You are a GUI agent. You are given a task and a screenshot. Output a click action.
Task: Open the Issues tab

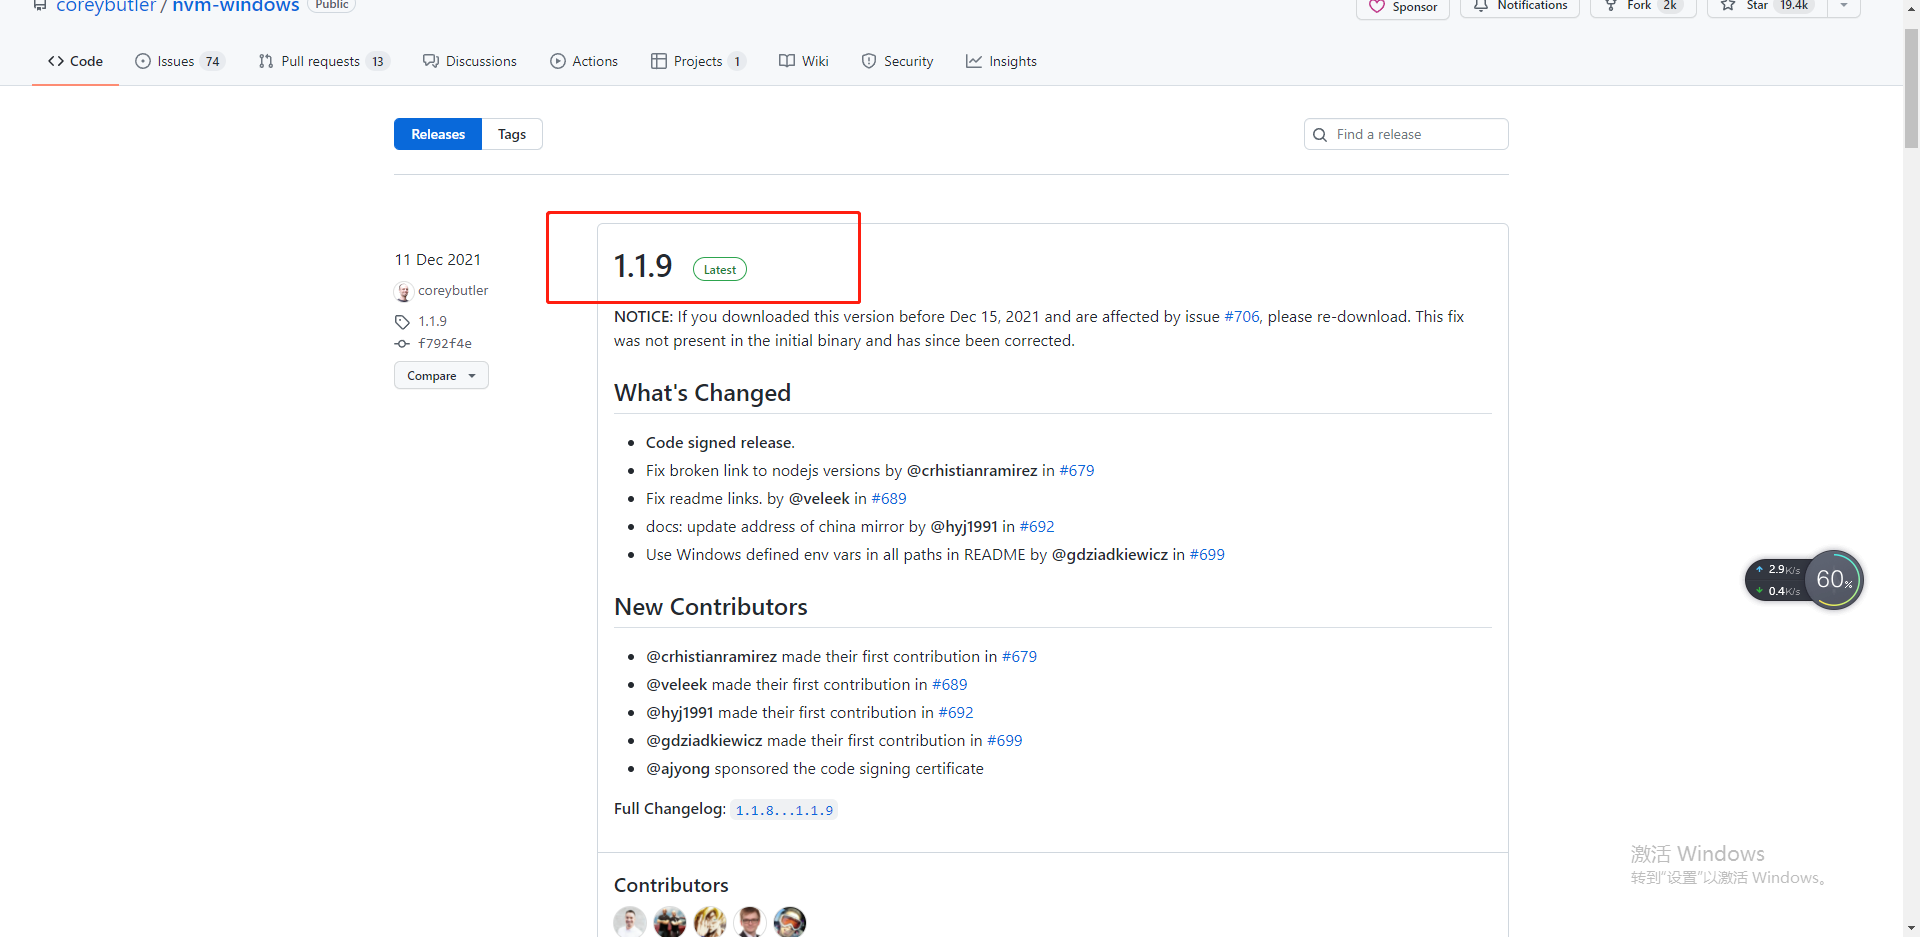point(180,61)
